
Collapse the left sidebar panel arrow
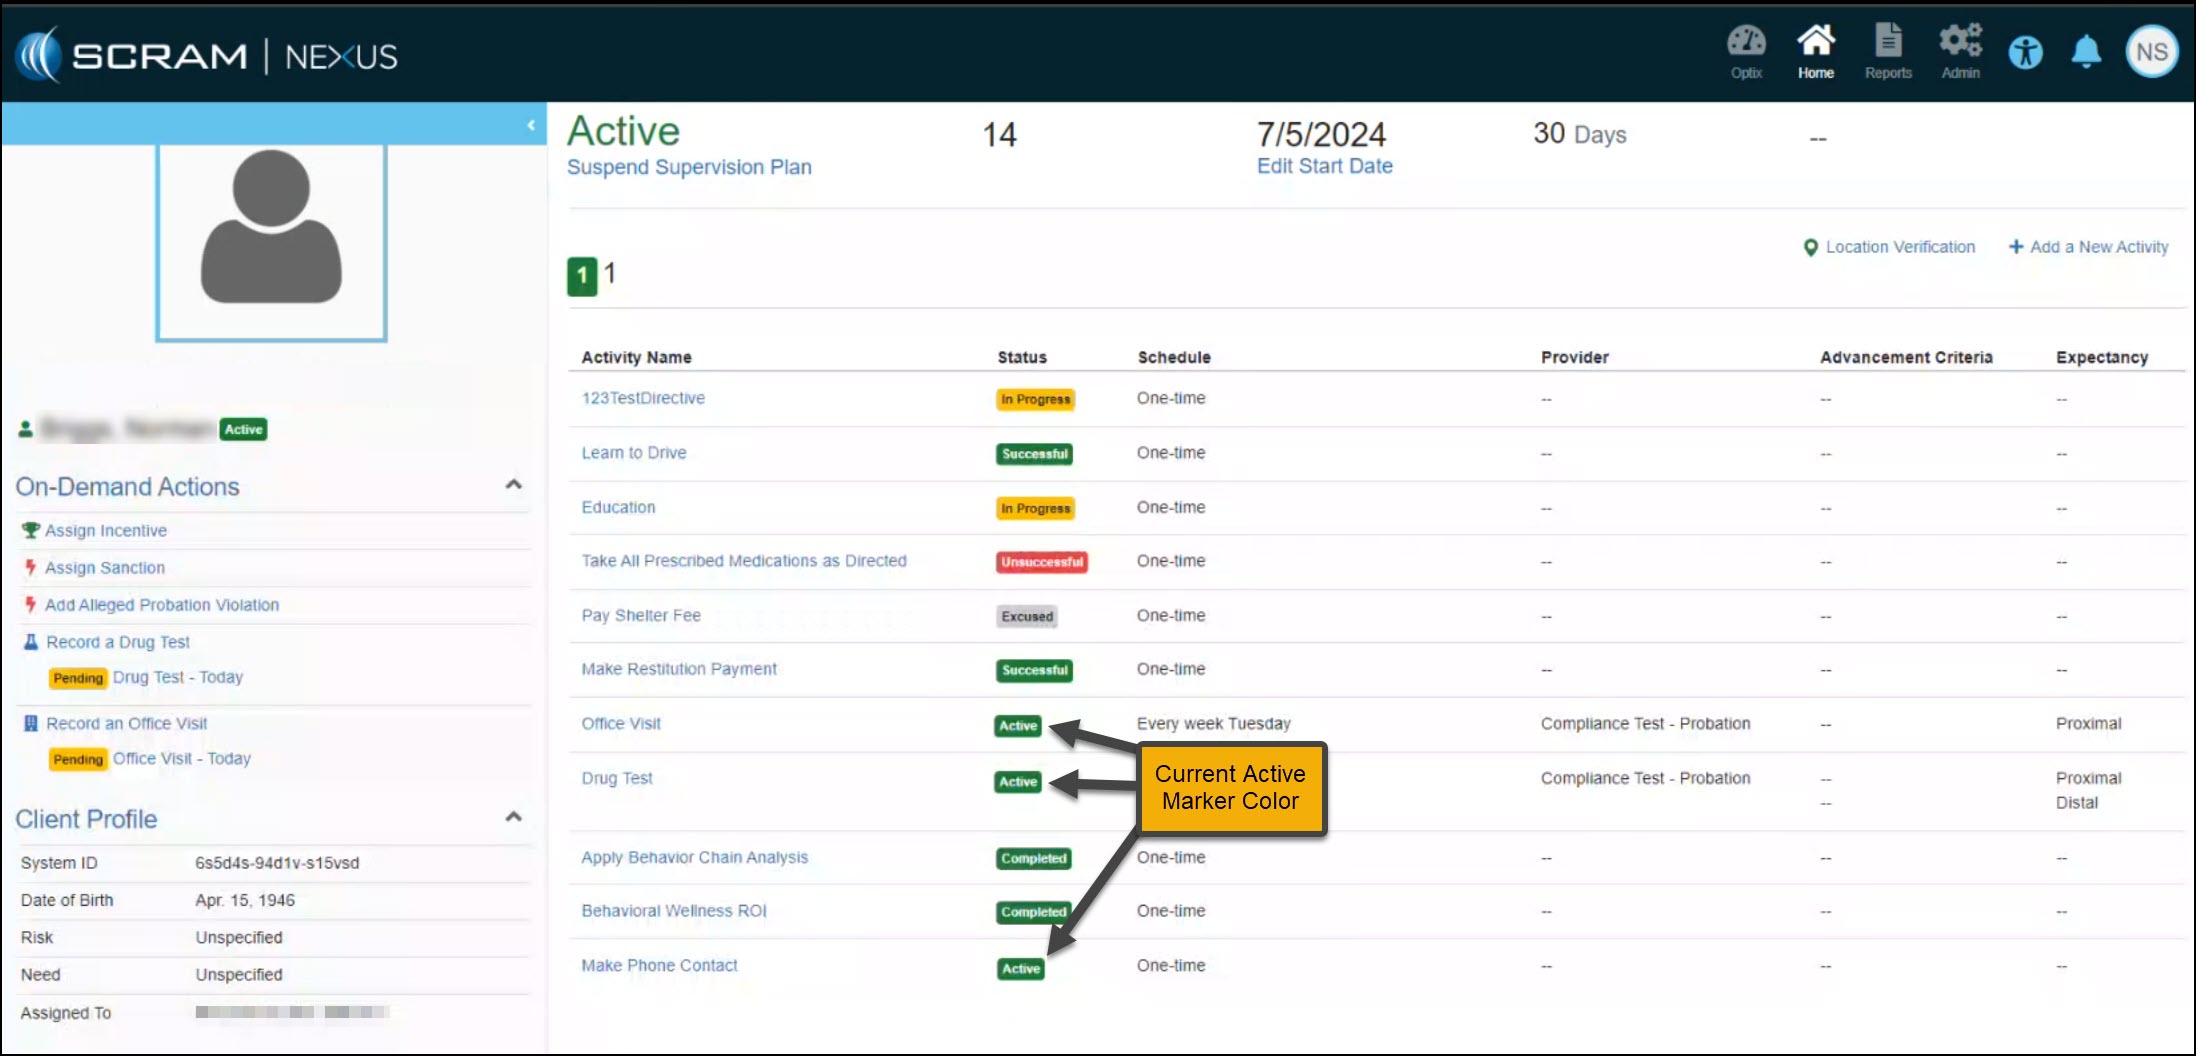[531, 125]
